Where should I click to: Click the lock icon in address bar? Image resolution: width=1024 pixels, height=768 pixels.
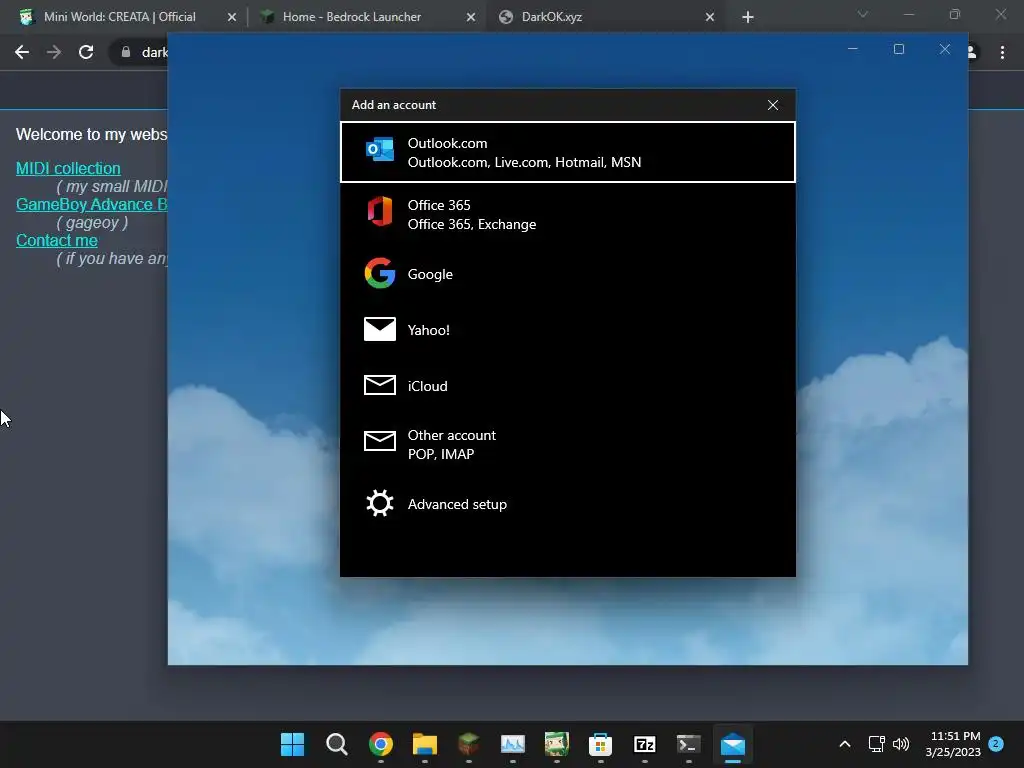126,52
